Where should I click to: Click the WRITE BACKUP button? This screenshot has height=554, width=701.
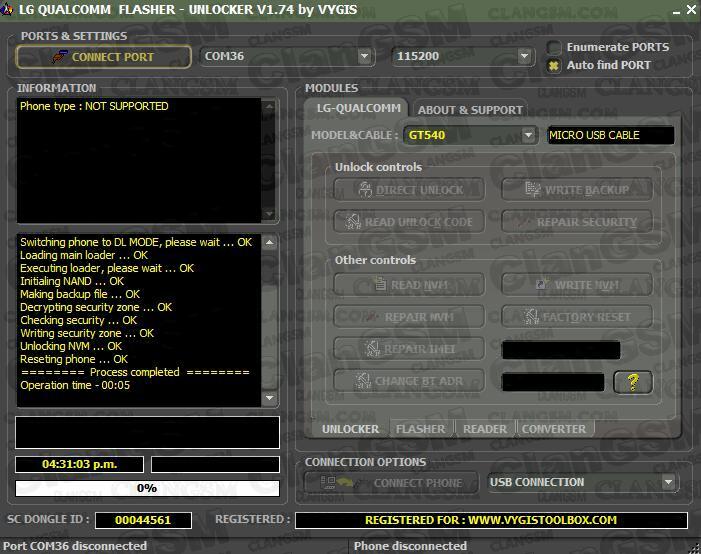(x=577, y=190)
